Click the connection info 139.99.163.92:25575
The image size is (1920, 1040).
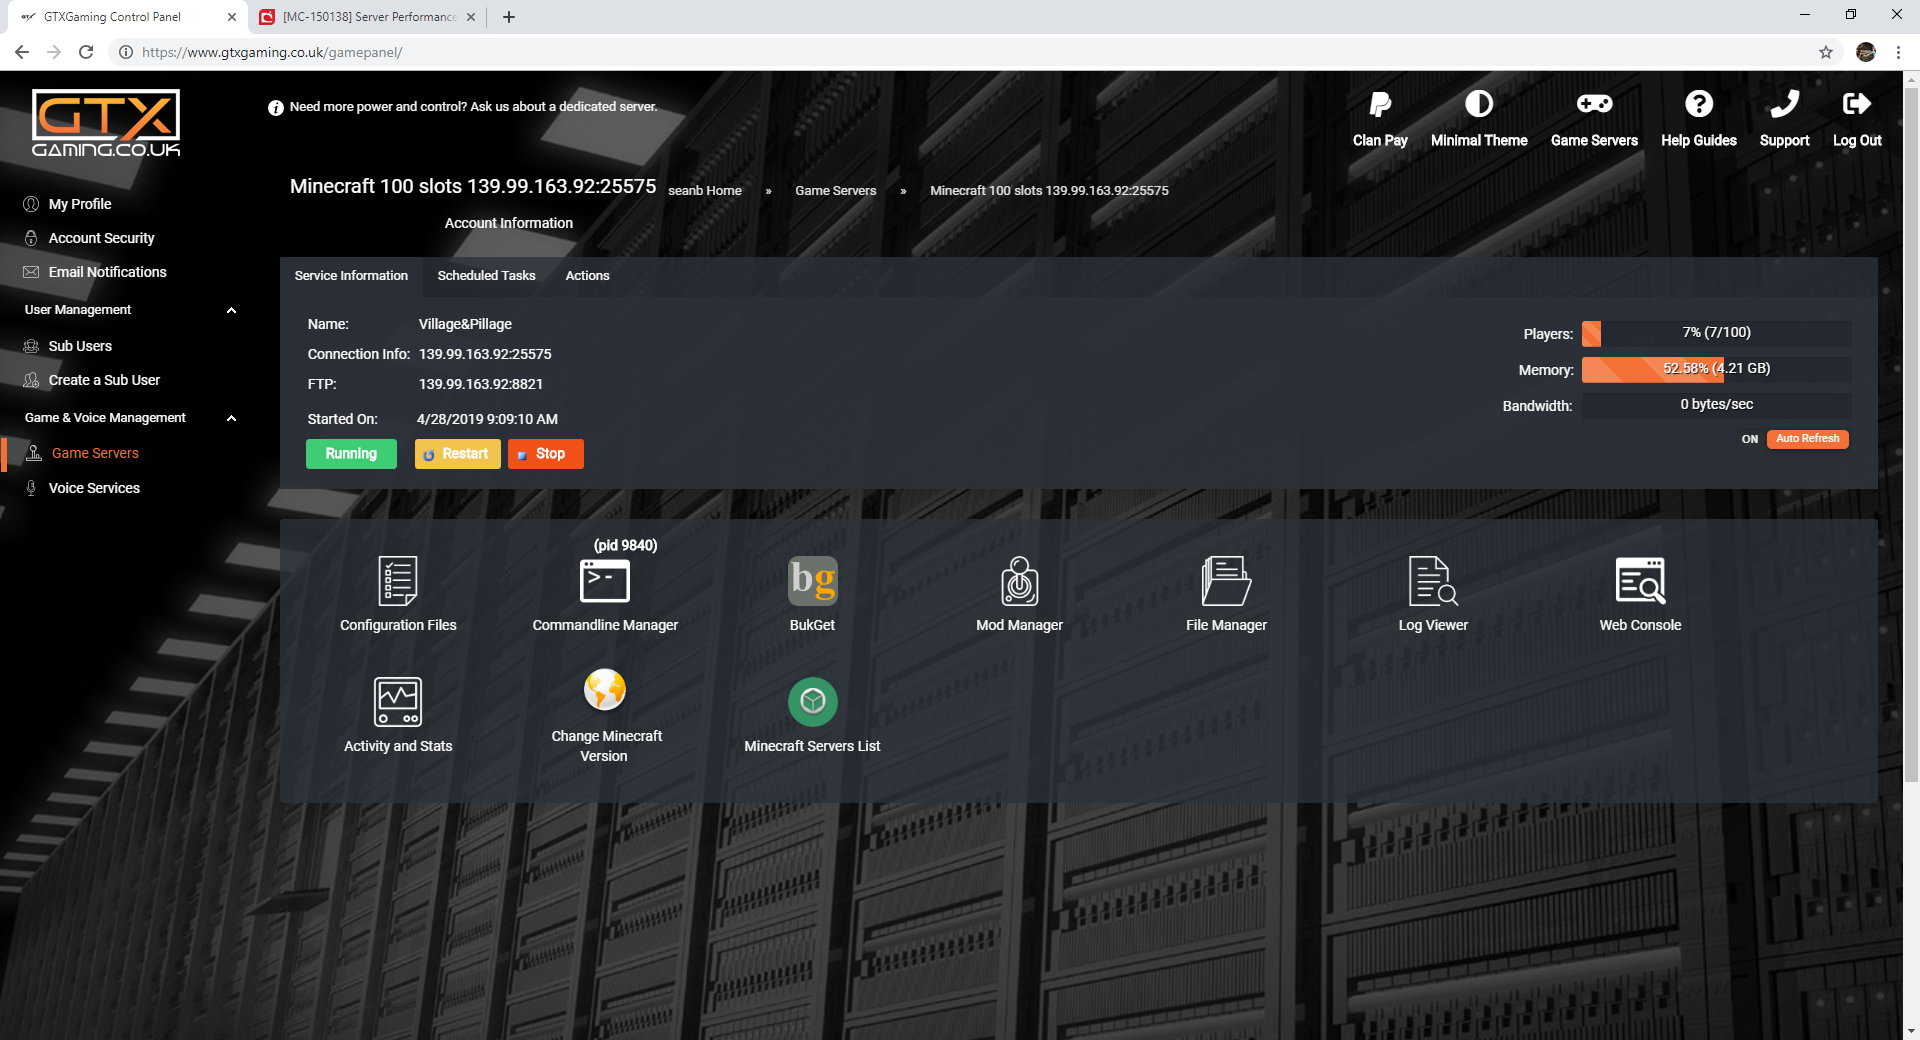tap(485, 354)
